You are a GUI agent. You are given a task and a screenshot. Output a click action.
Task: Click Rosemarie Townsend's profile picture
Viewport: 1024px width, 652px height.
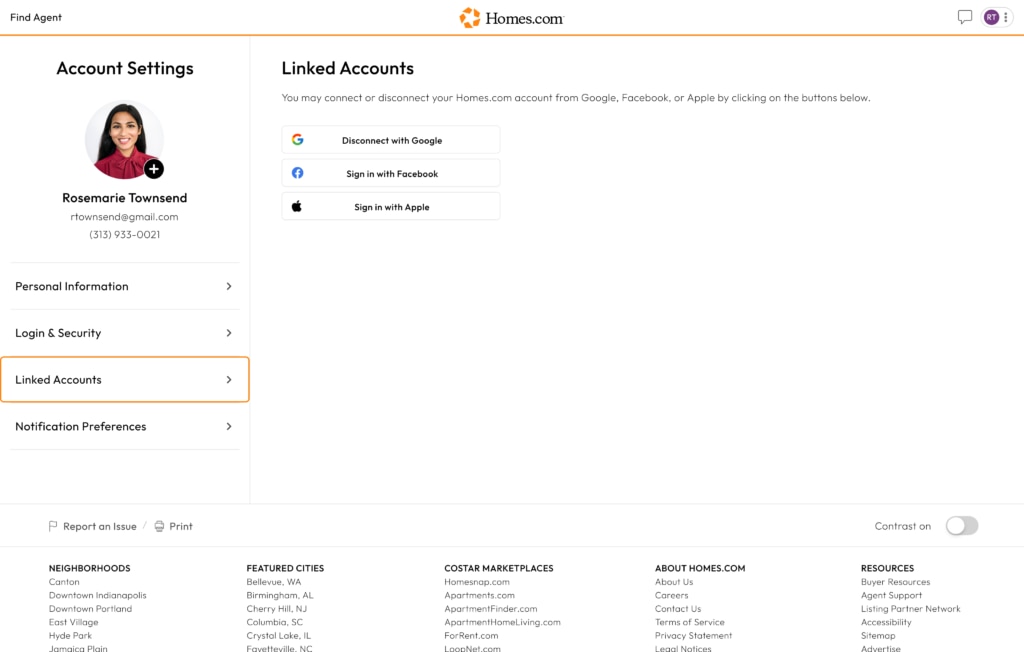(x=124, y=140)
